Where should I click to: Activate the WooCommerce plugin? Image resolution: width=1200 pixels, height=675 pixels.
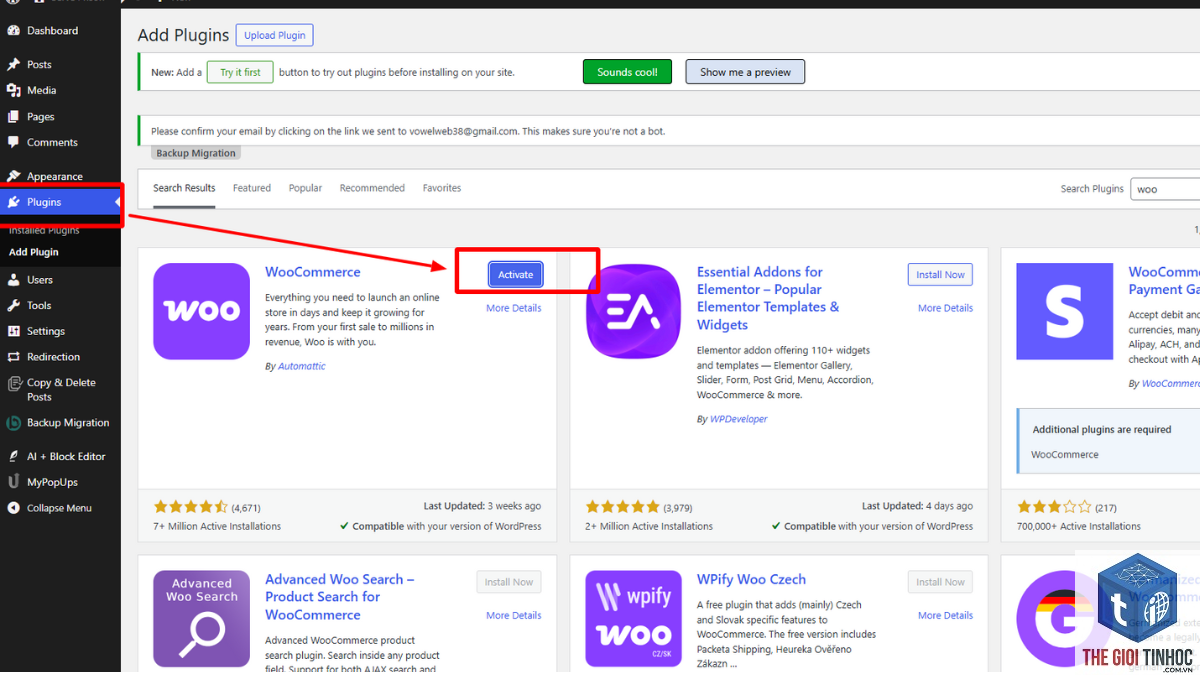coord(516,275)
